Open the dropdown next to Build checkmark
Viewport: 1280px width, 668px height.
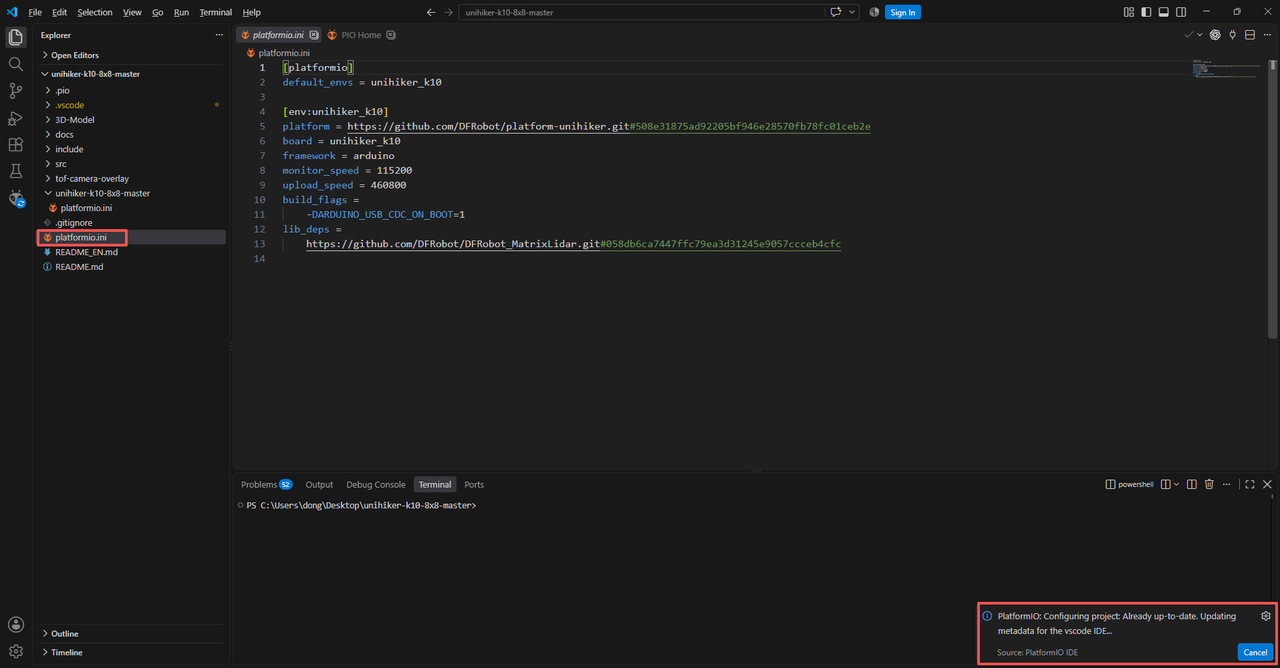tap(1200, 34)
